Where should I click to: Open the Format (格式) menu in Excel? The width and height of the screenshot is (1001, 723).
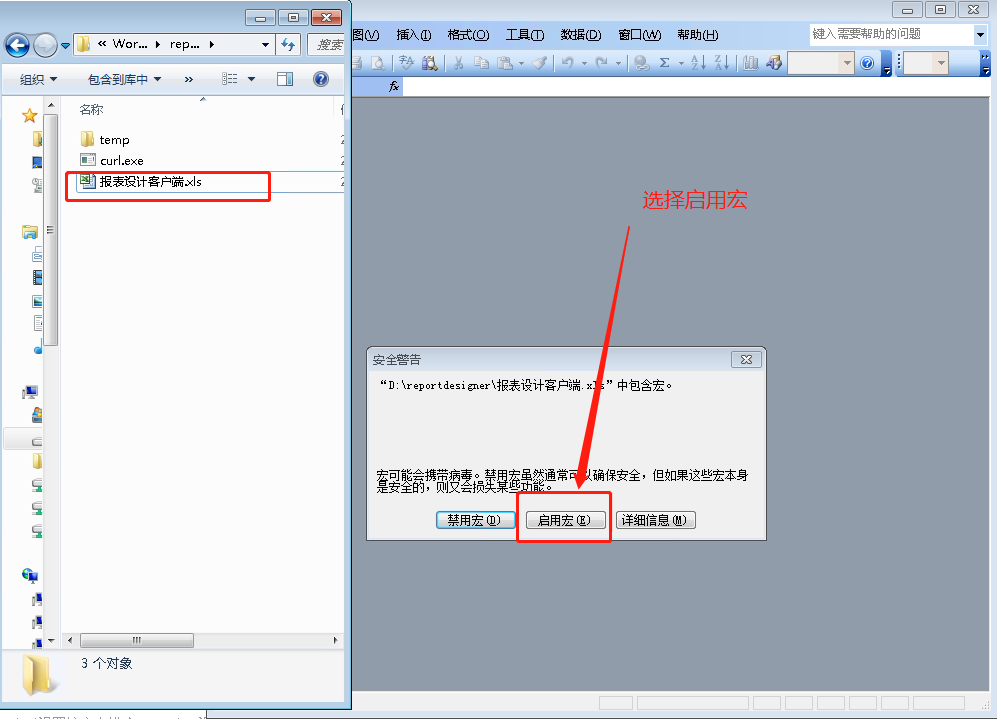(x=468, y=34)
